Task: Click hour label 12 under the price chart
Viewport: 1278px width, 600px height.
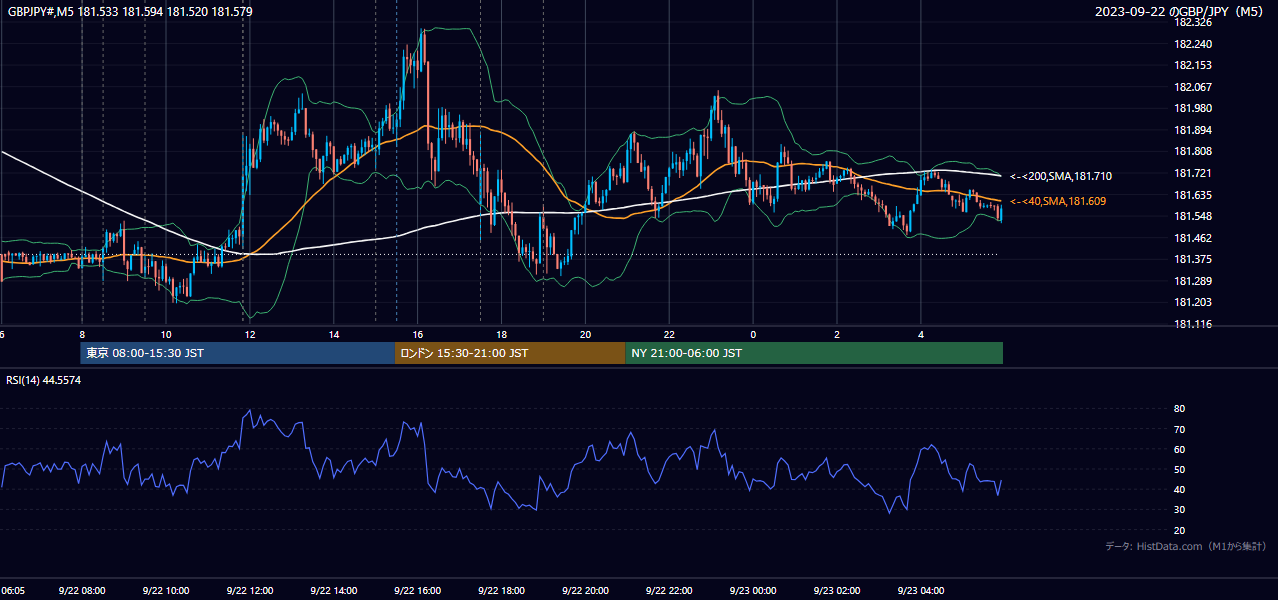Action: (x=250, y=334)
